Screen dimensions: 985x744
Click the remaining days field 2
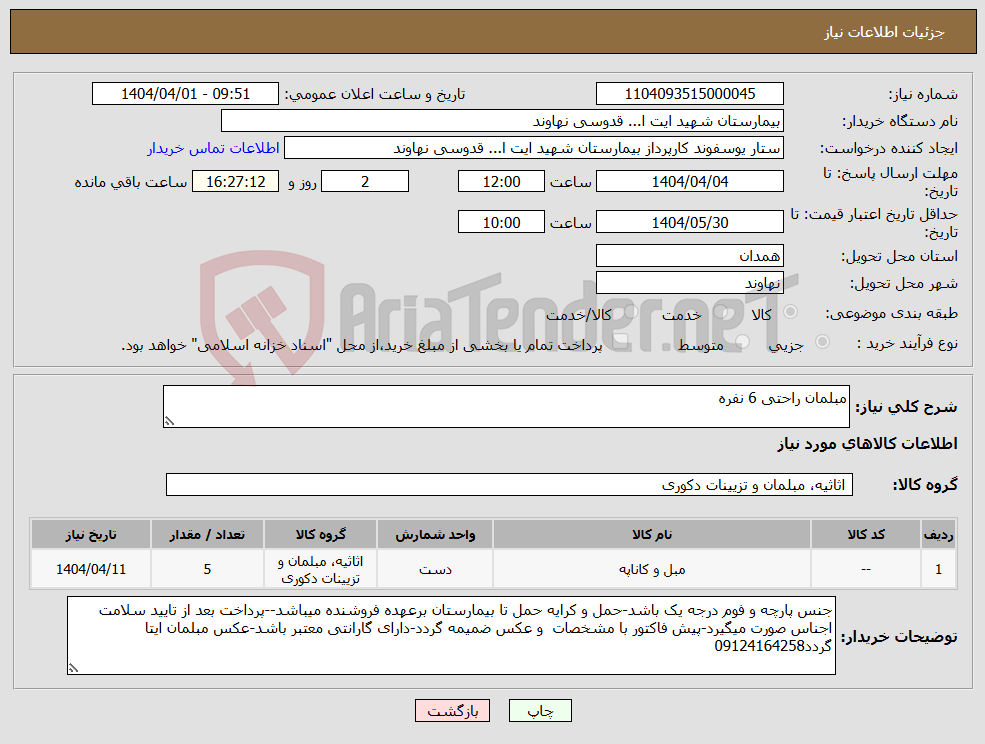[365, 182]
